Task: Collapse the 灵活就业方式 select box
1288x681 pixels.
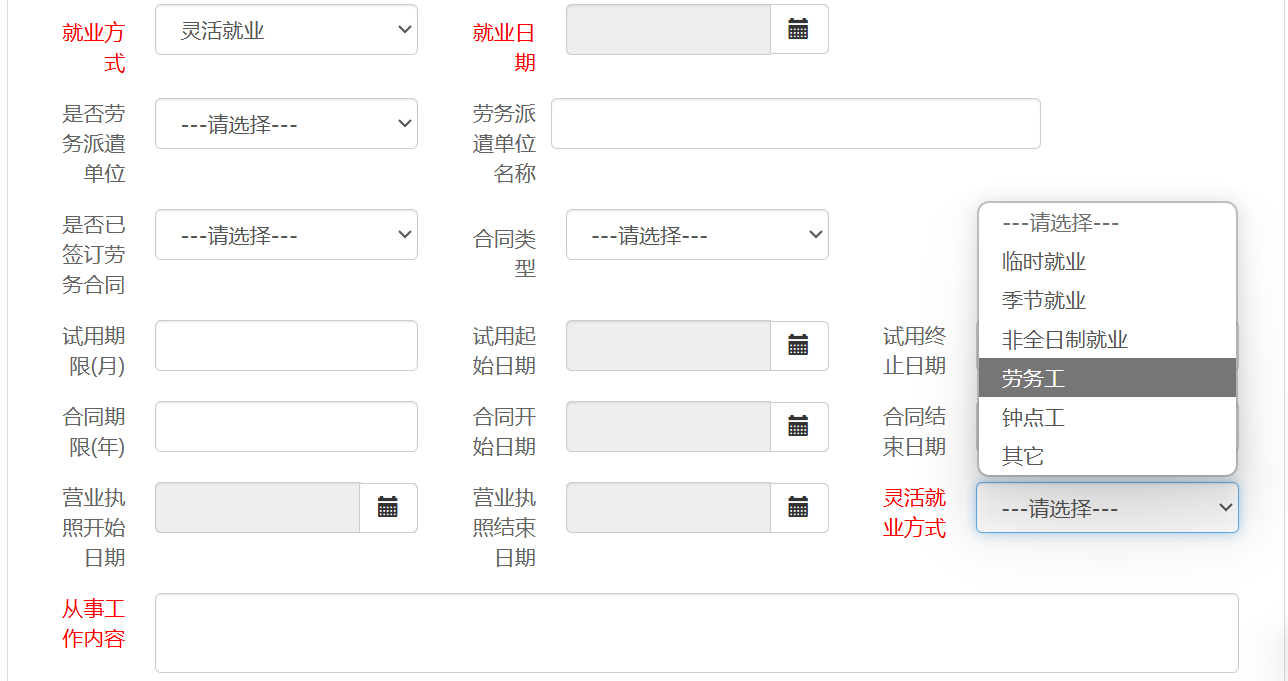Action: [1106, 508]
